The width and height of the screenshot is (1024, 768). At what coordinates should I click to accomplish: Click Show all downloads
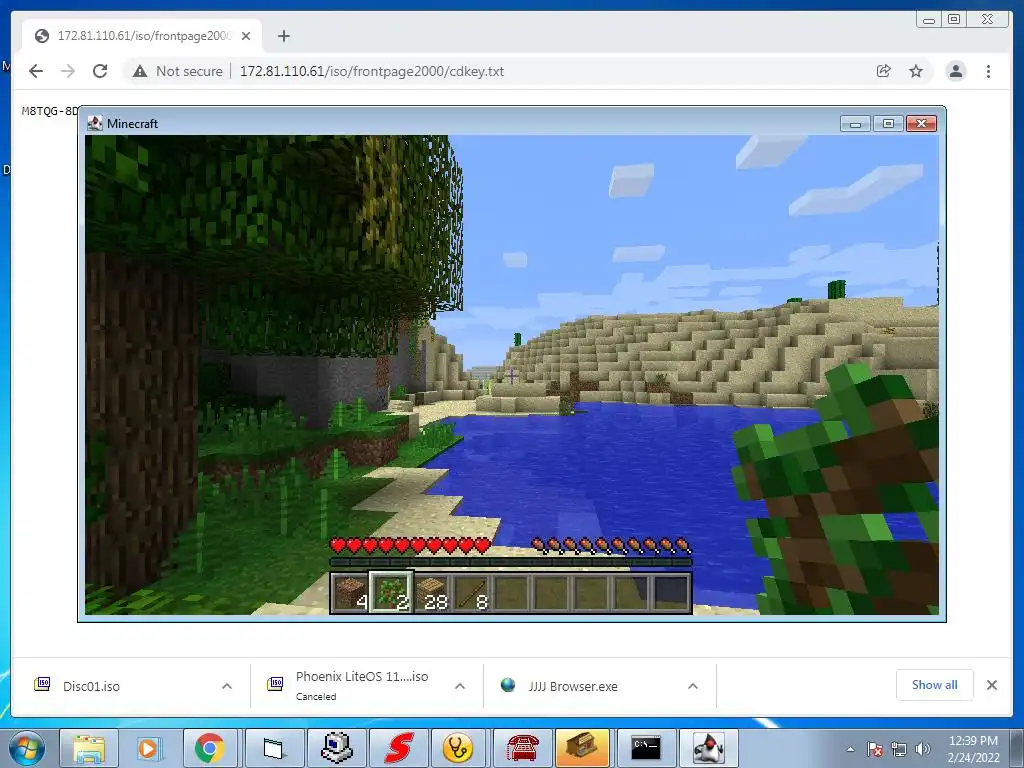[935, 684]
